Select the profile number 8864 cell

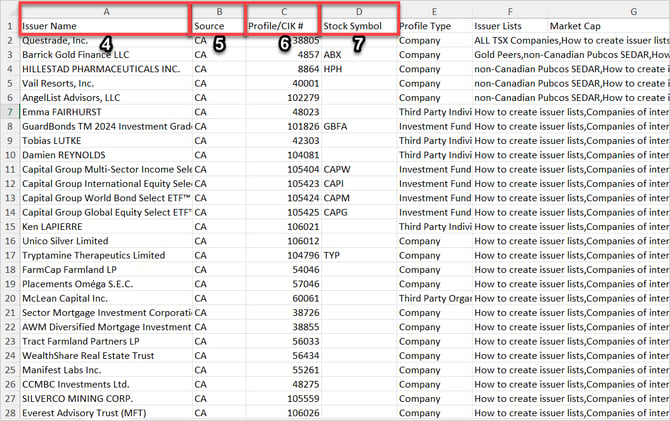(283, 69)
